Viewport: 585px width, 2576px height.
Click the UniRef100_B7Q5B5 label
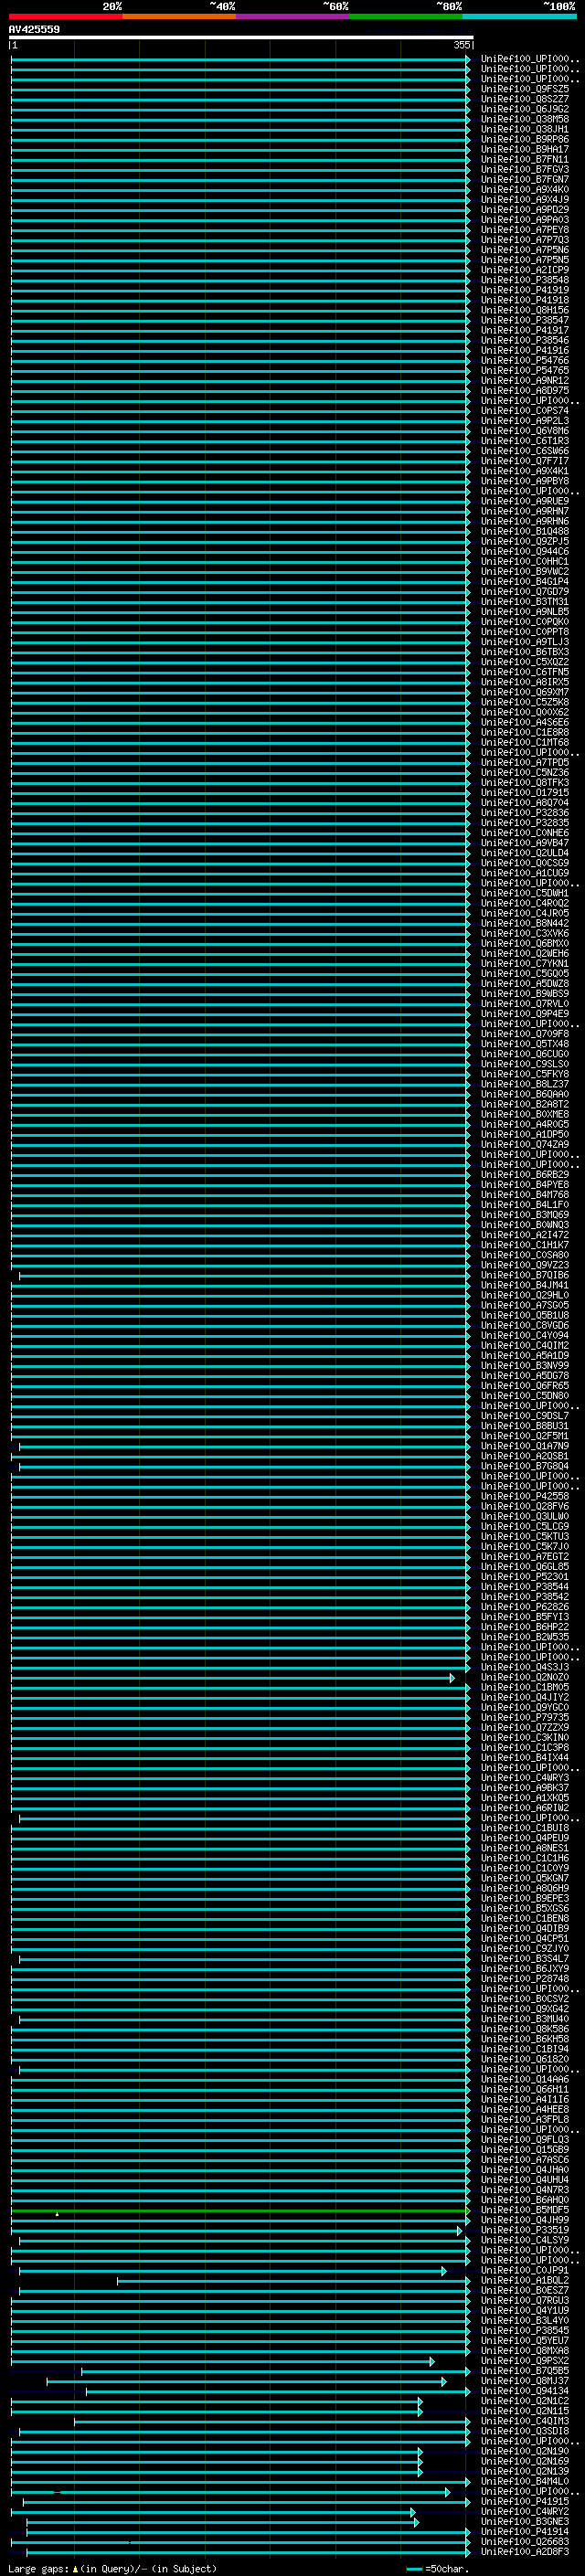(x=525, y=2371)
